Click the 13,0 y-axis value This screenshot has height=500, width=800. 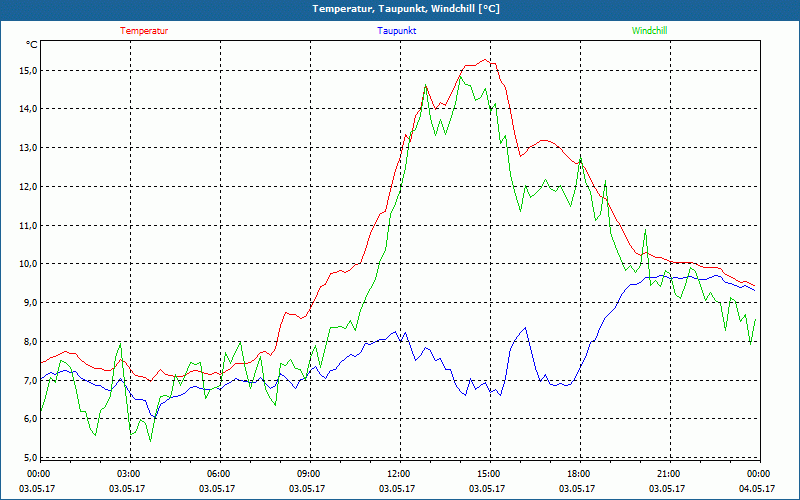[x=29, y=147]
